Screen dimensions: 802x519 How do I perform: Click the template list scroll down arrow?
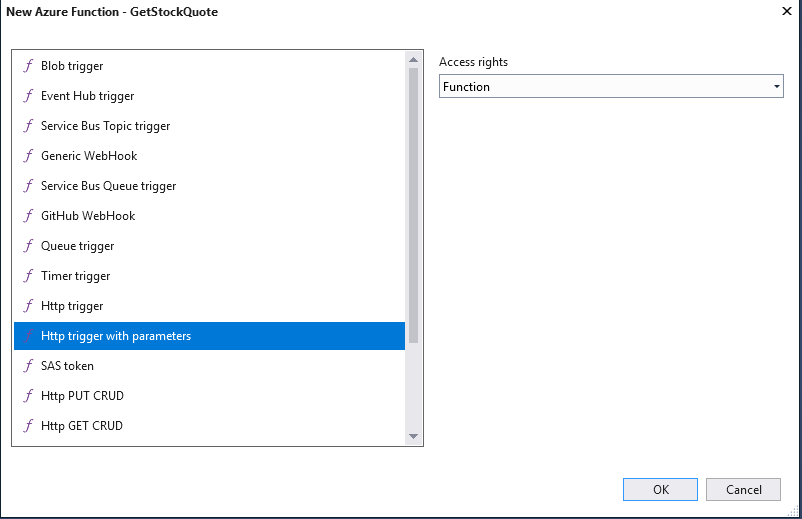pos(413,436)
